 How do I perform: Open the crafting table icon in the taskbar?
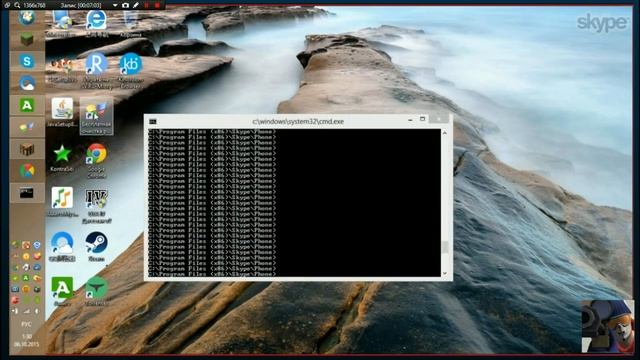point(27,149)
